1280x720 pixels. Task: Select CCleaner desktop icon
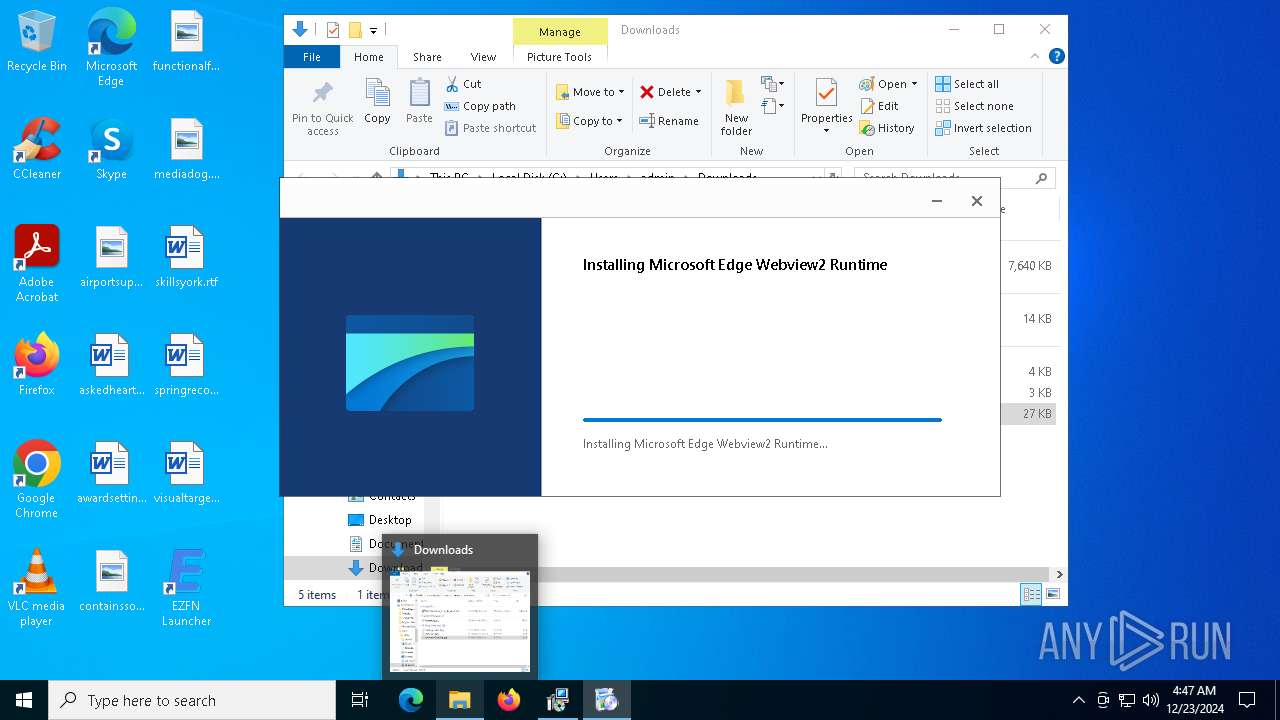(37, 149)
